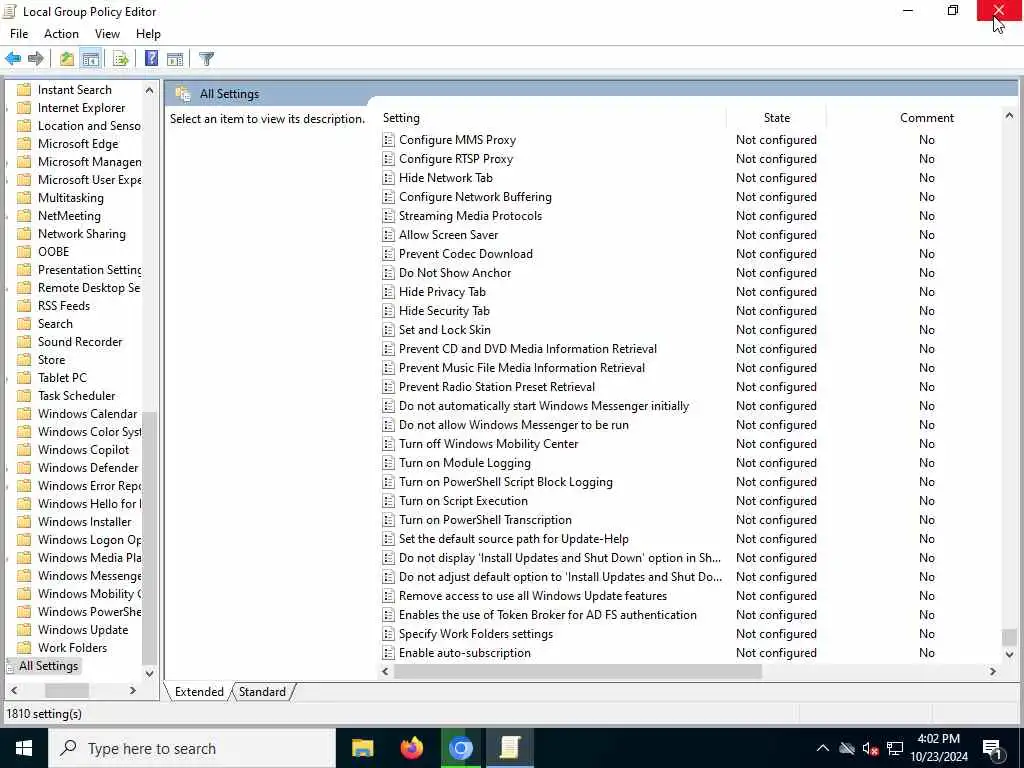The image size is (1024, 768).
Task: Open Firefox from the taskbar
Action: click(x=411, y=748)
